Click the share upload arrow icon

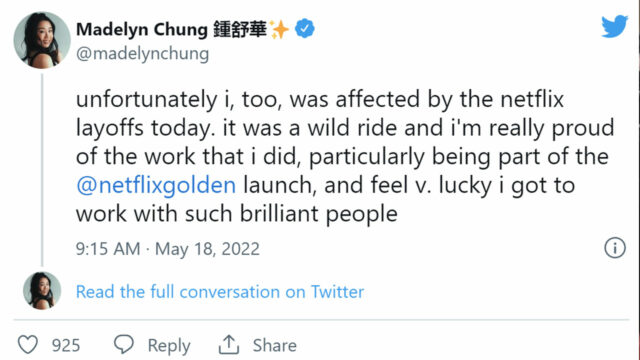[x=229, y=344]
